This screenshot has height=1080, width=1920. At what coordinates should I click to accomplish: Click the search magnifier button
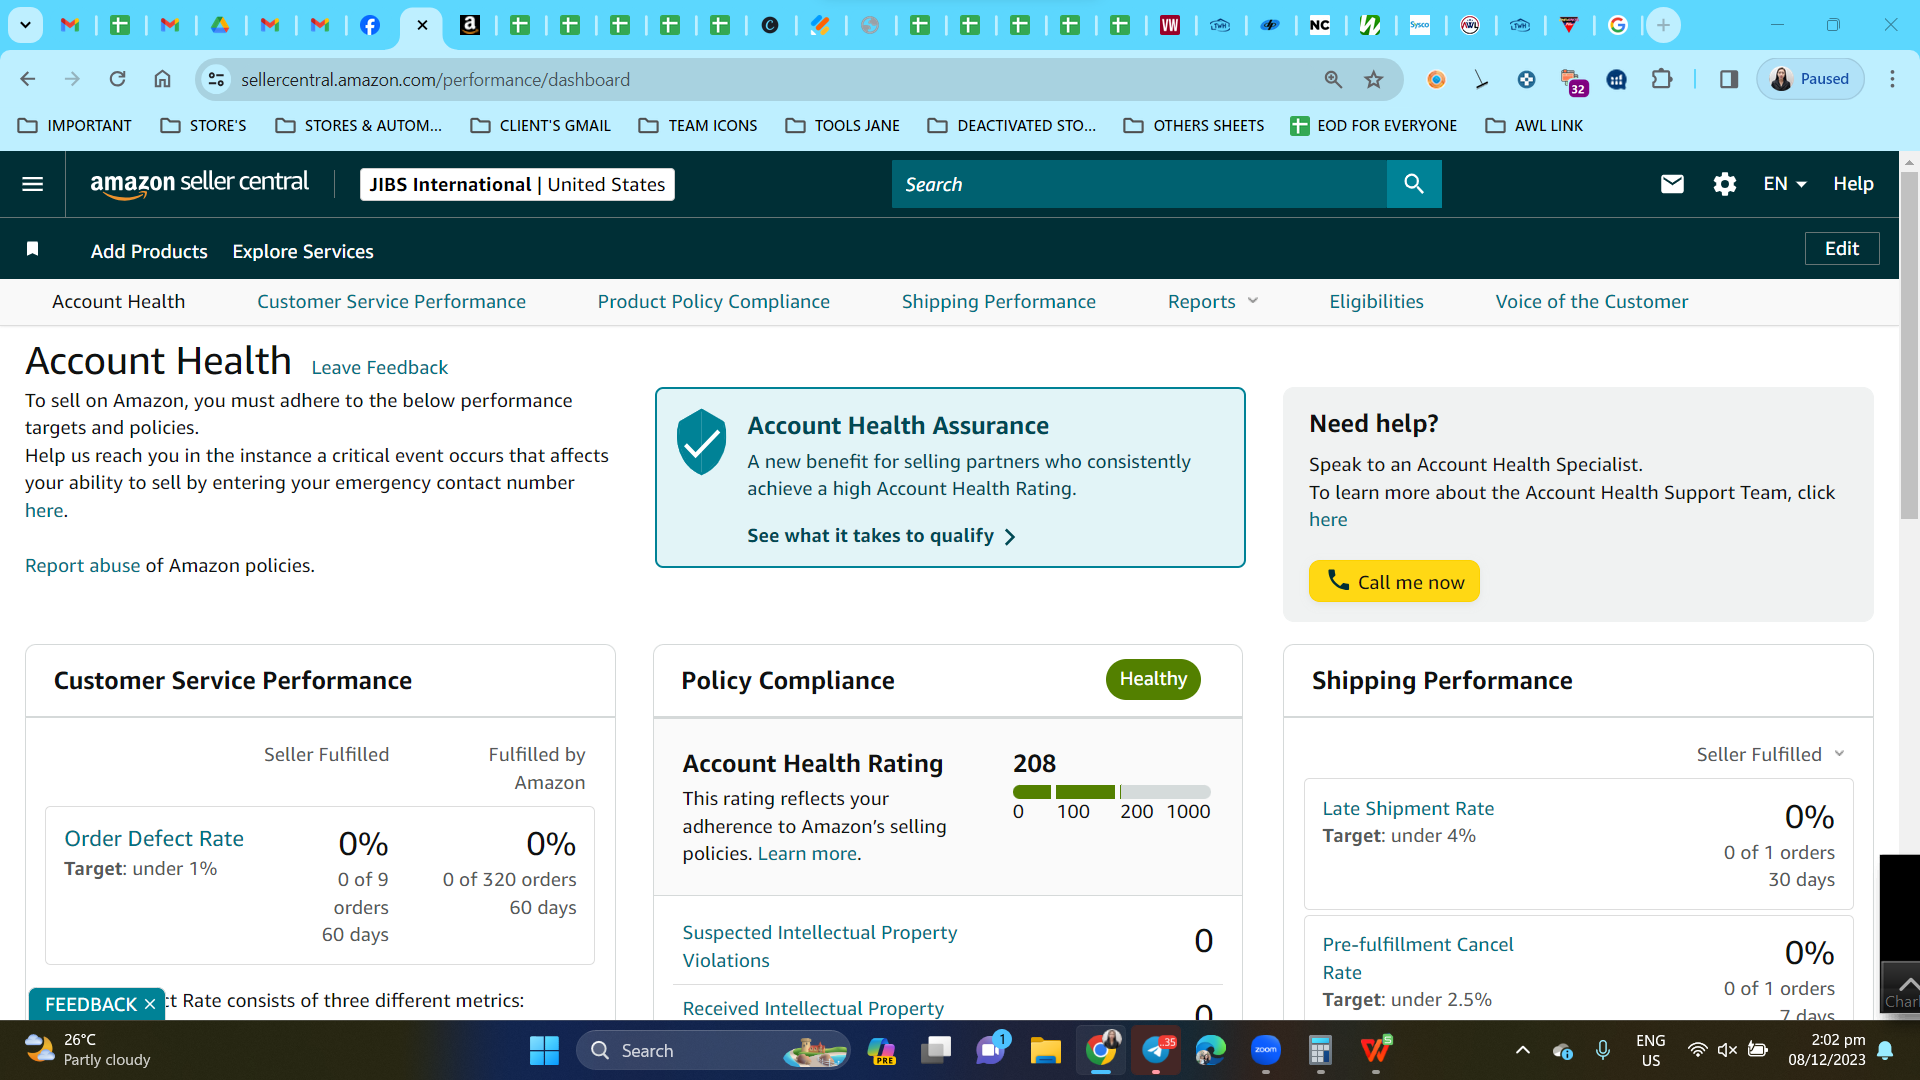click(1413, 184)
